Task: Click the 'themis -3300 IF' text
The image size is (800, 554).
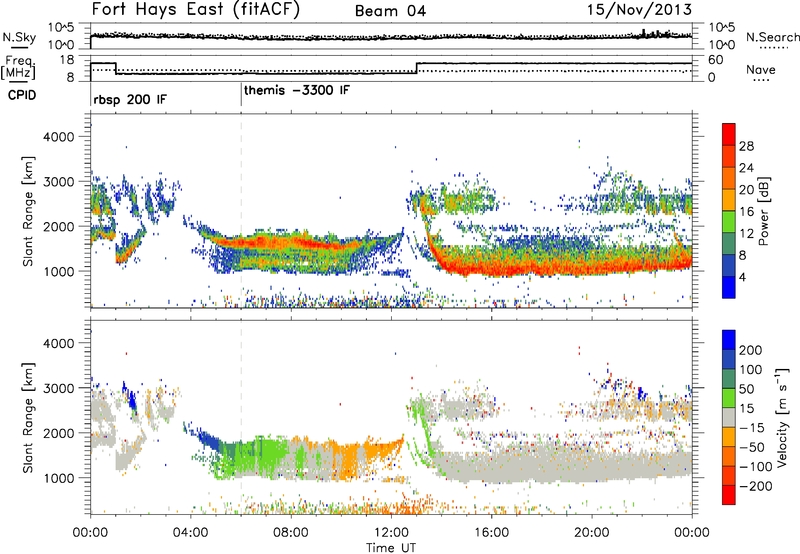Action: [x=297, y=90]
